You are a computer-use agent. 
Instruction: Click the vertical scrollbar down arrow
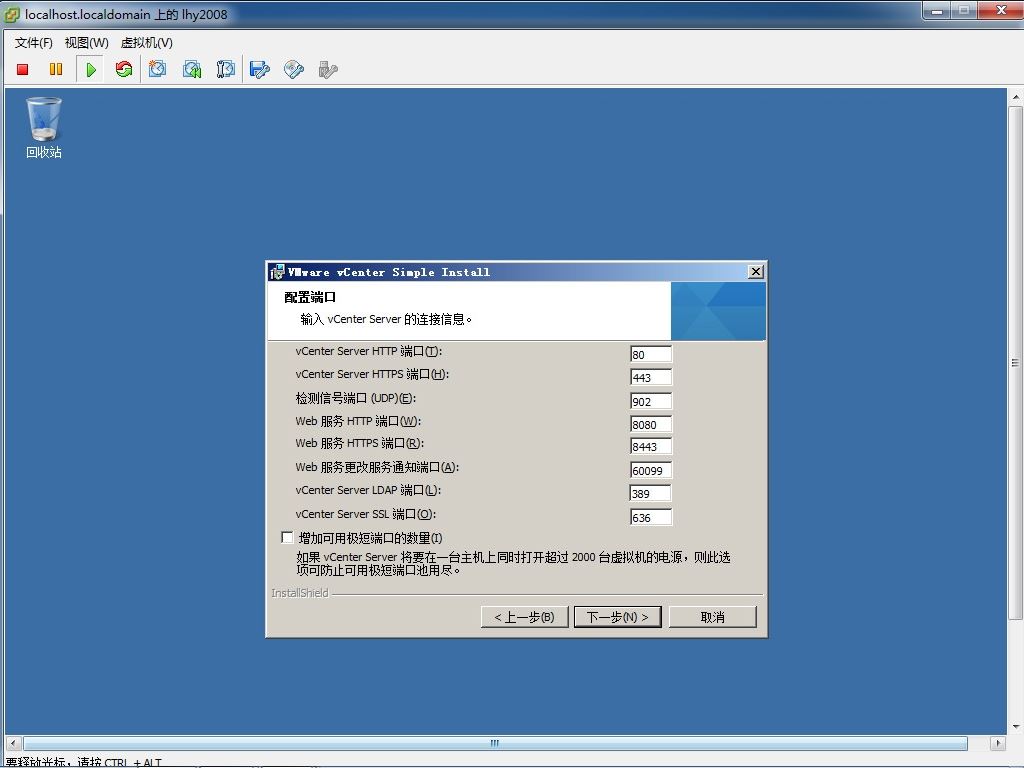(x=1015, y=726)
